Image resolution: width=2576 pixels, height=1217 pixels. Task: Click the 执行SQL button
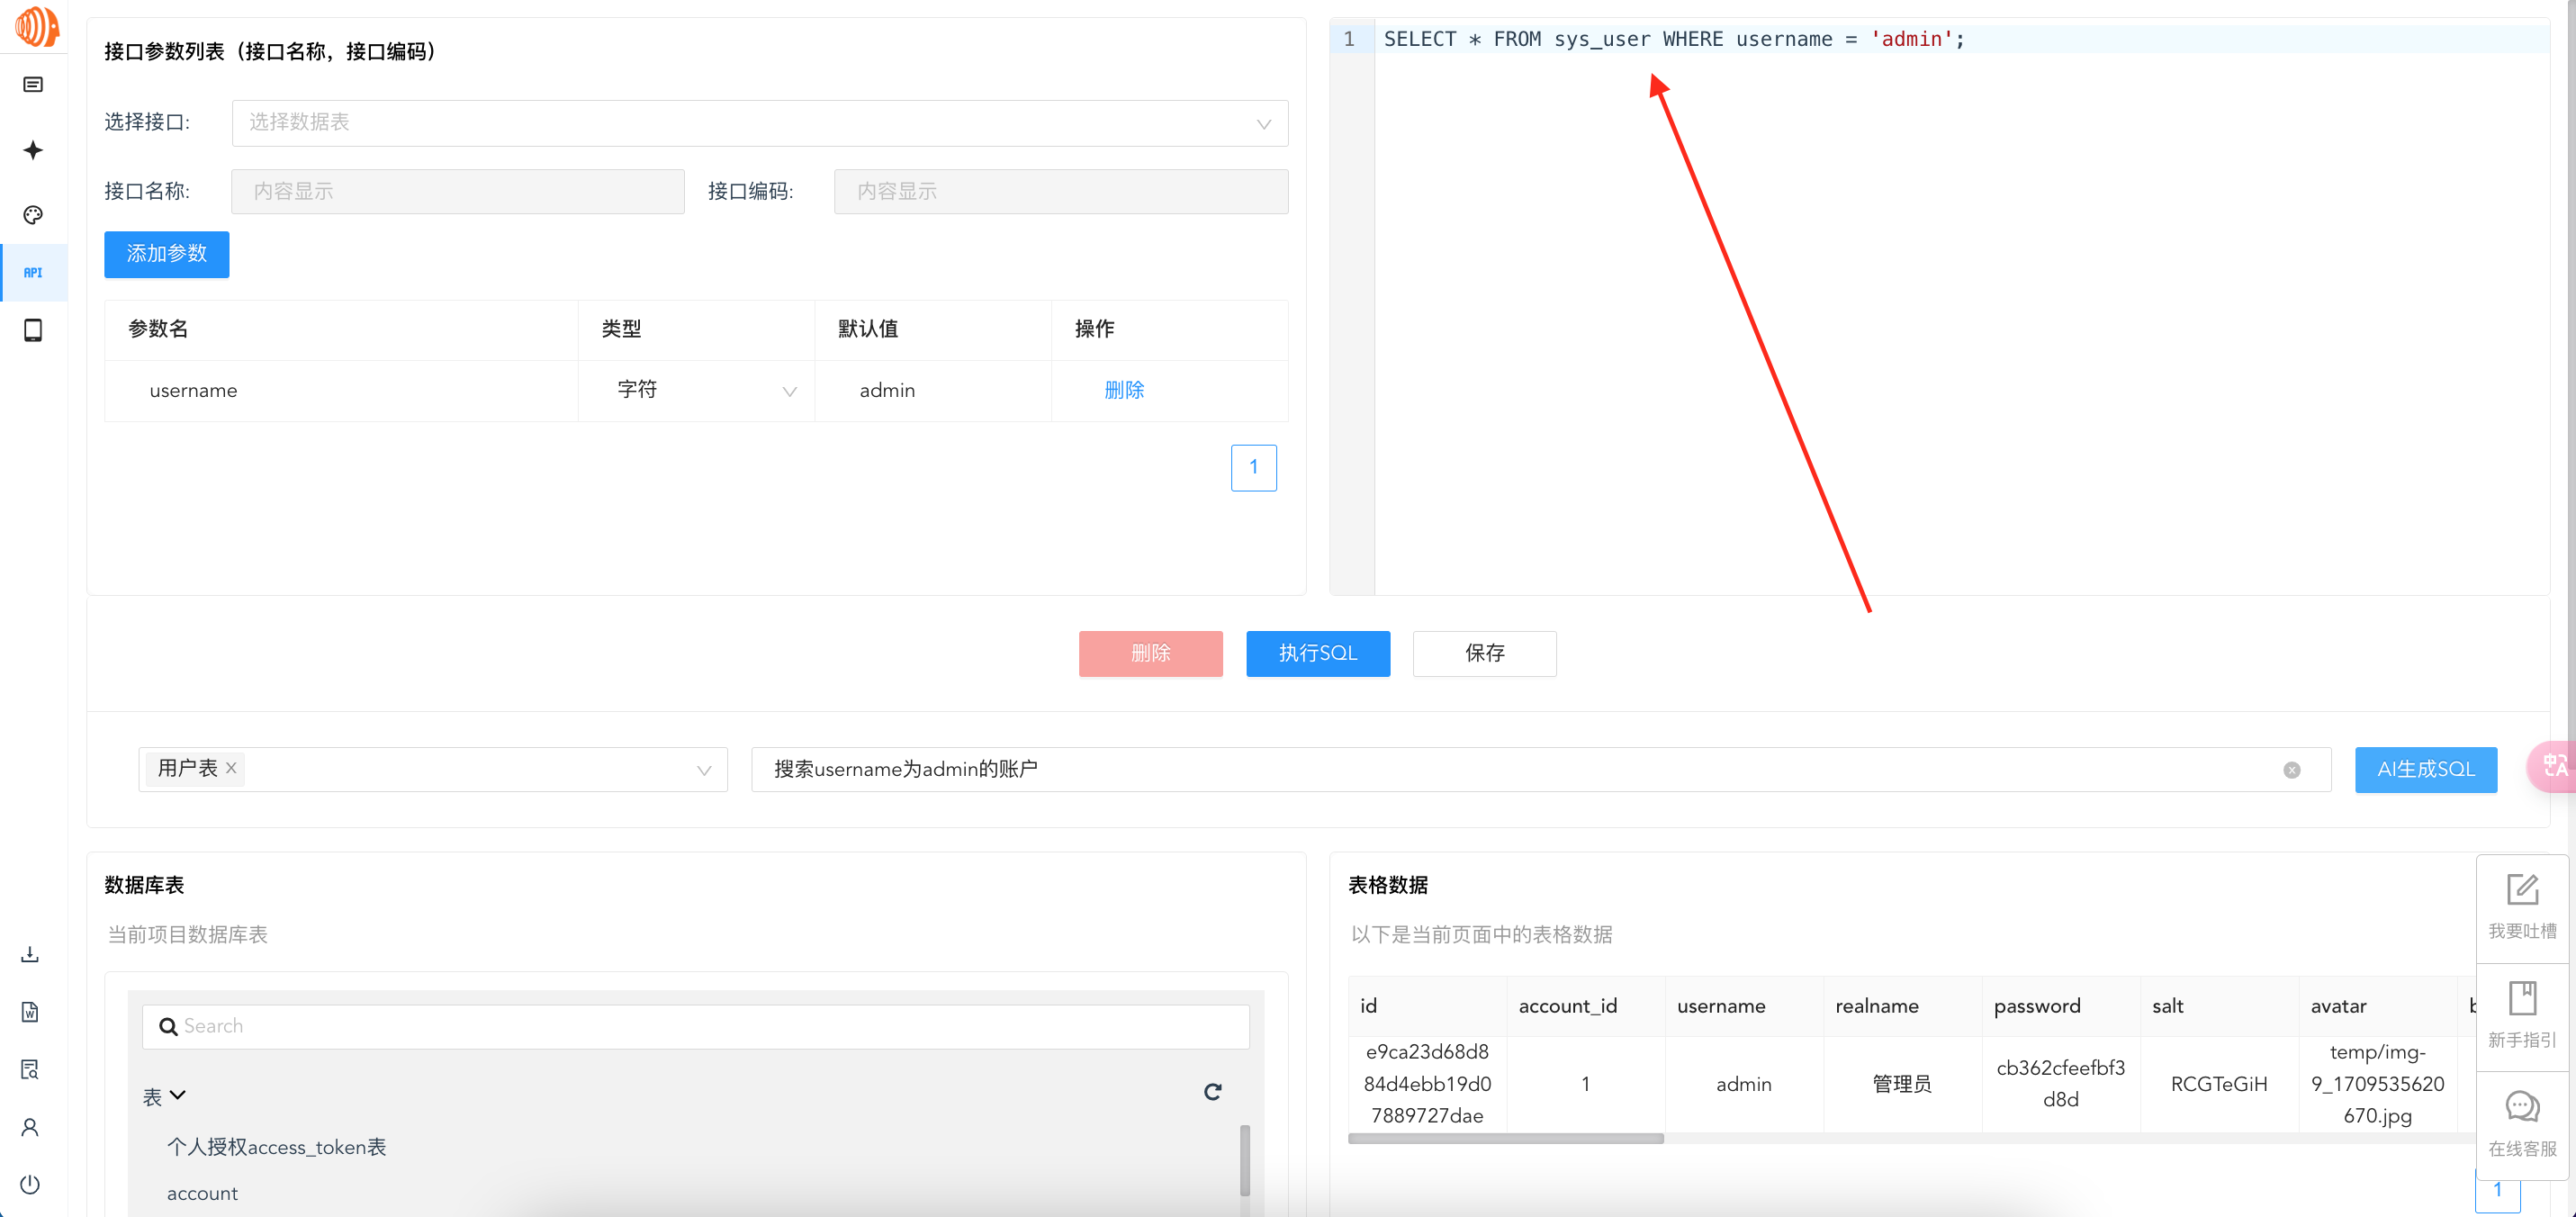[x=1317, y=653]
